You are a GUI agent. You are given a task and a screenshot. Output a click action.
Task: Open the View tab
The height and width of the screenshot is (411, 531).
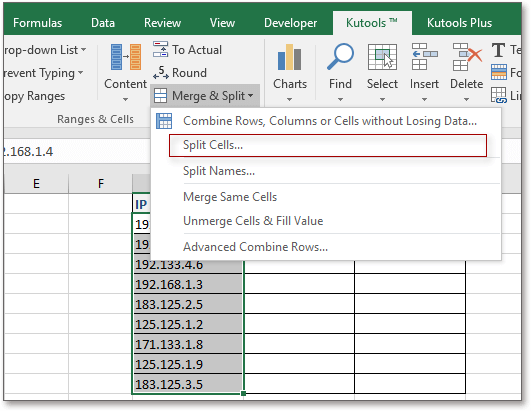pos(222,23)
